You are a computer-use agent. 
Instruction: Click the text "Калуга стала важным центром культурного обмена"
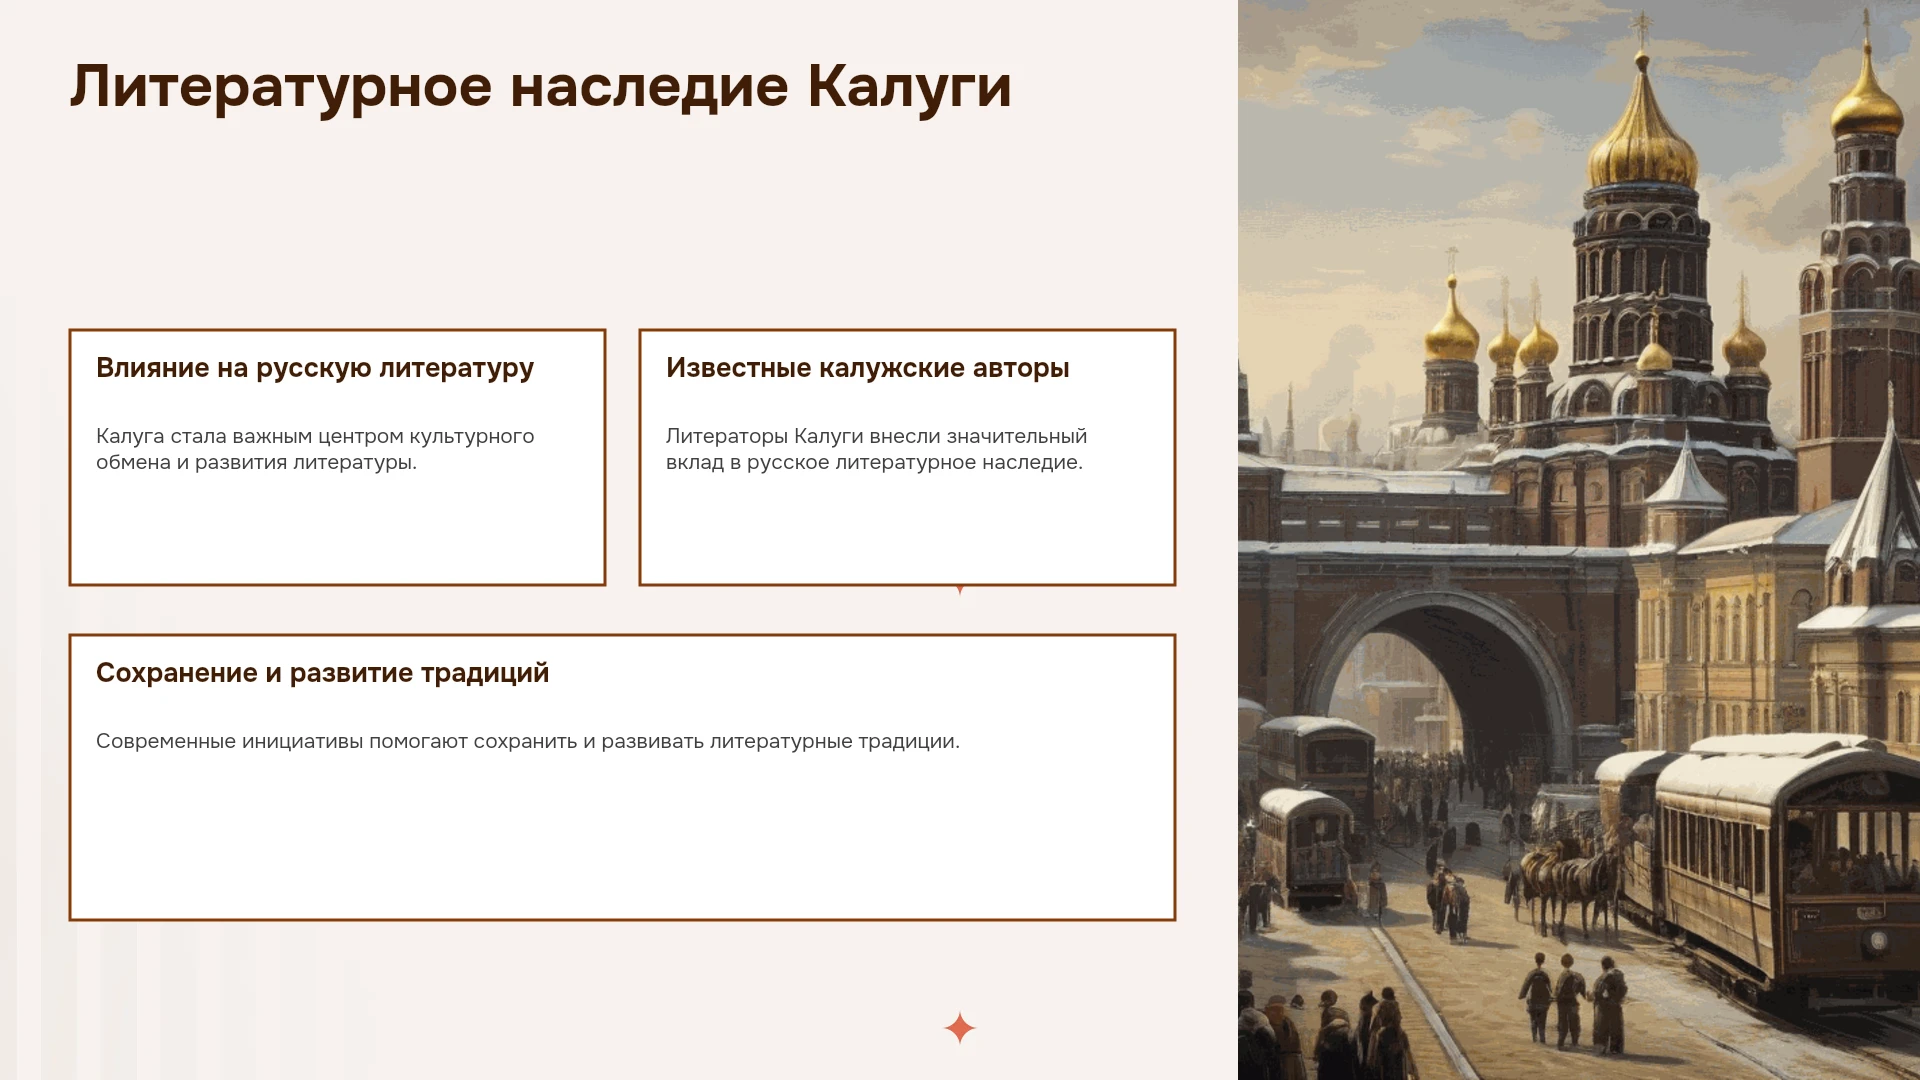[315, 449]
